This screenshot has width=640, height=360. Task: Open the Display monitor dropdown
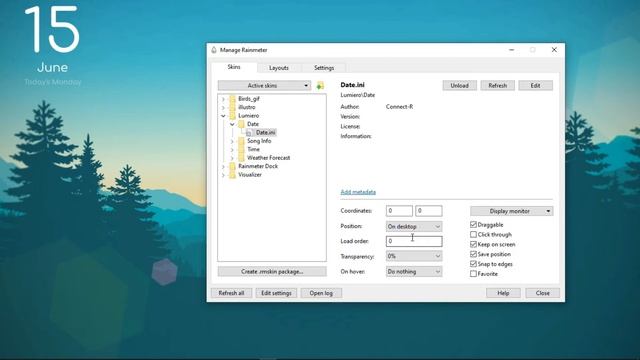[512, 211]
